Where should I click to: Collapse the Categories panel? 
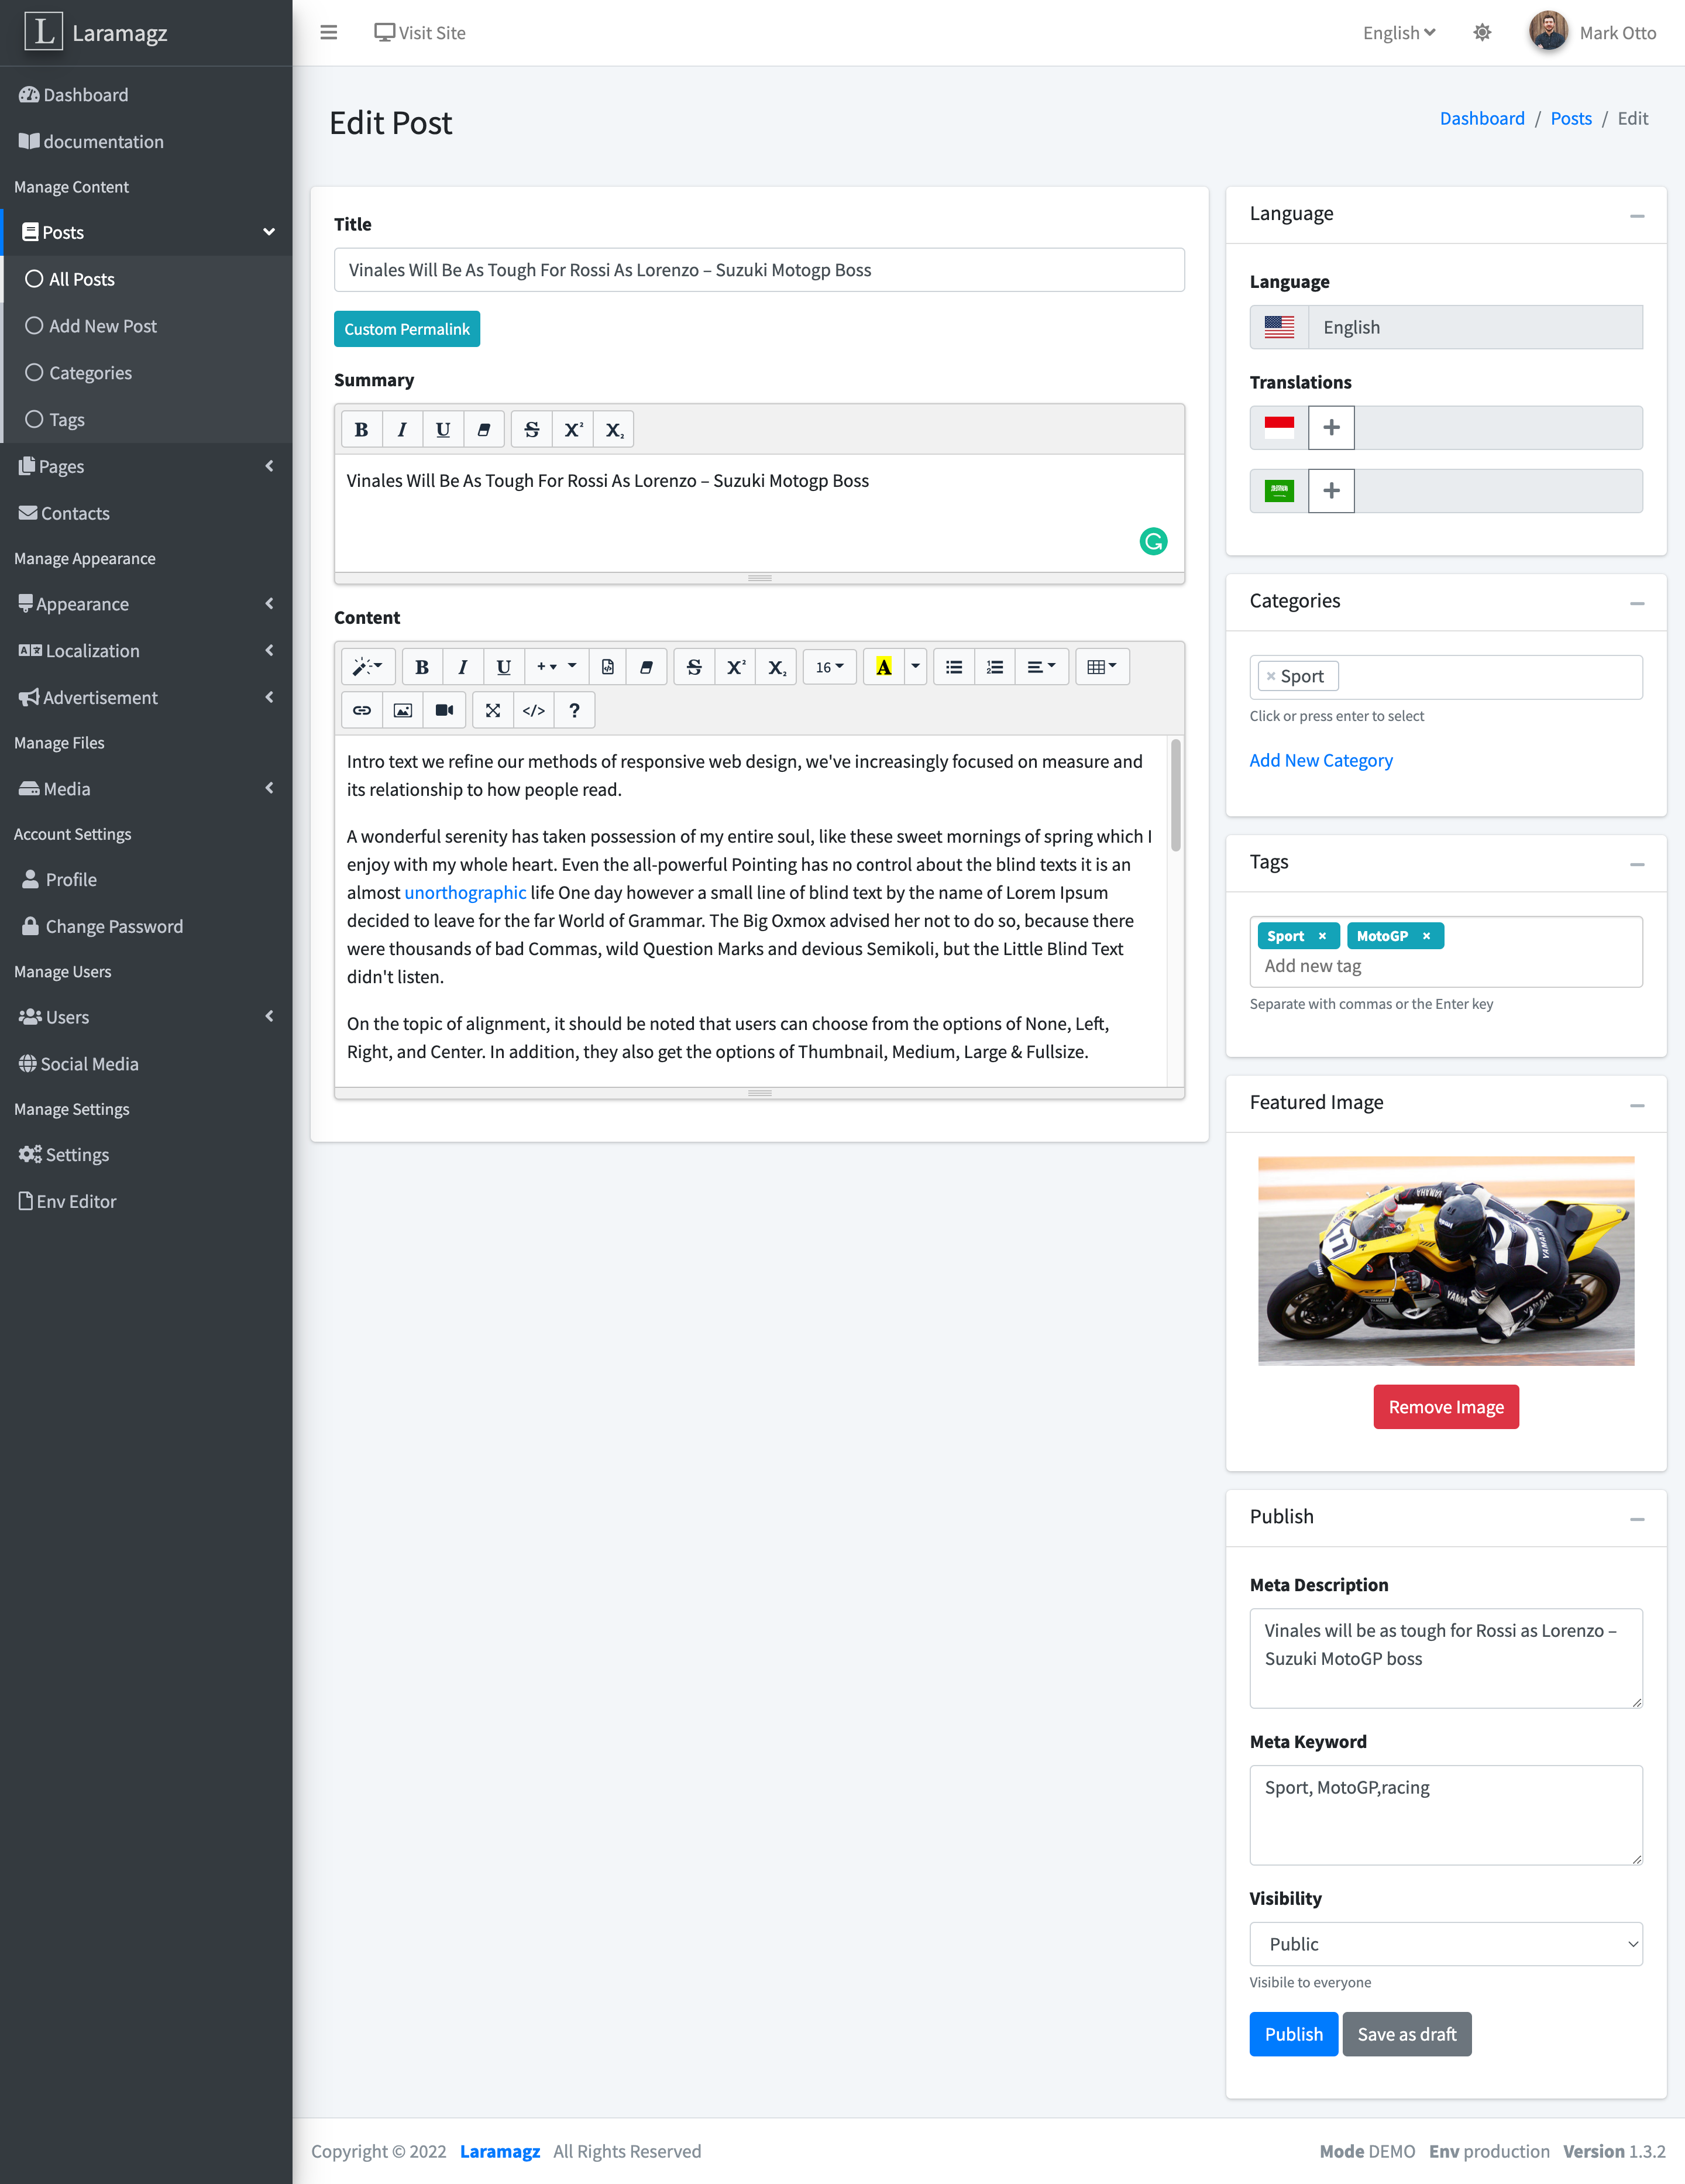(x=1636, y=603)
